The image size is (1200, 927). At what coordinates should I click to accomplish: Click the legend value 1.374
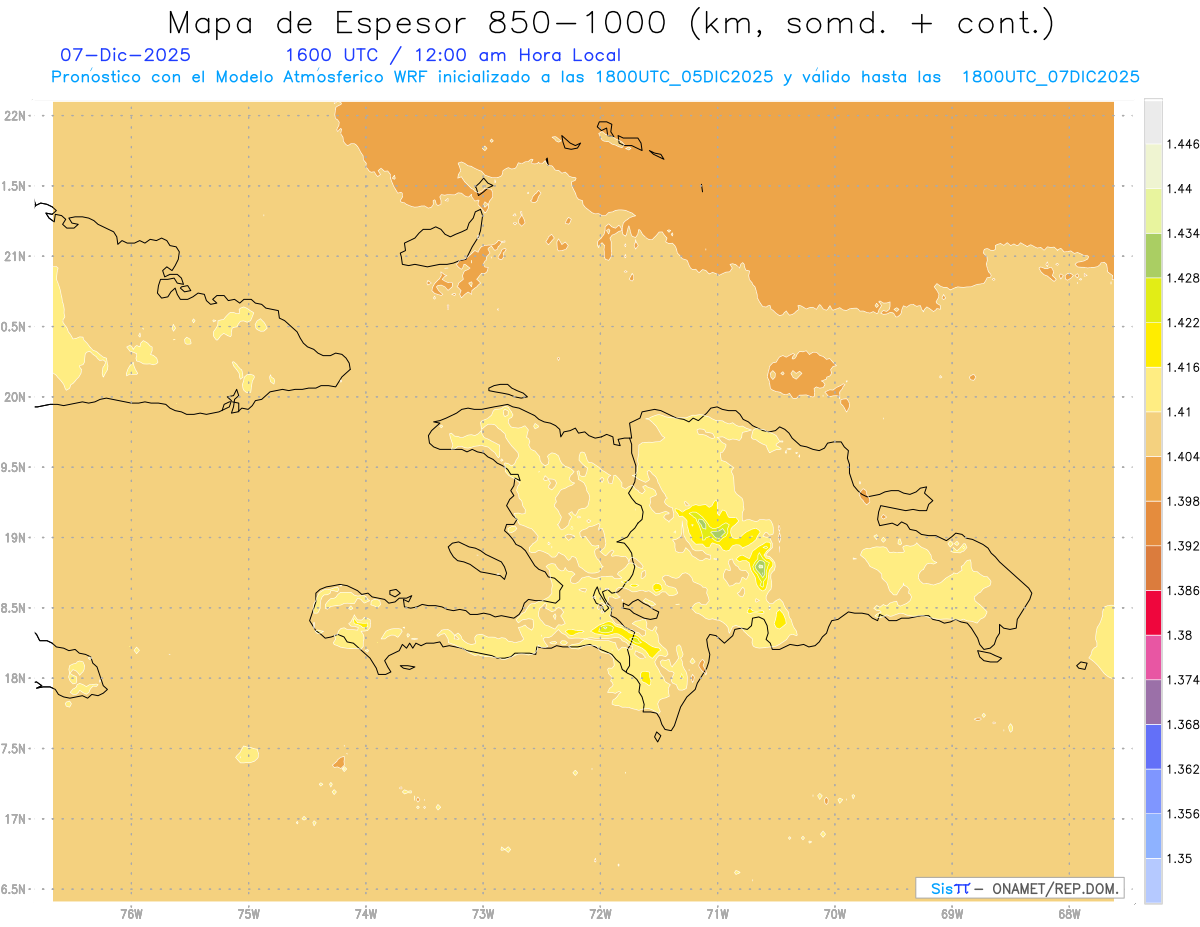1184,680
